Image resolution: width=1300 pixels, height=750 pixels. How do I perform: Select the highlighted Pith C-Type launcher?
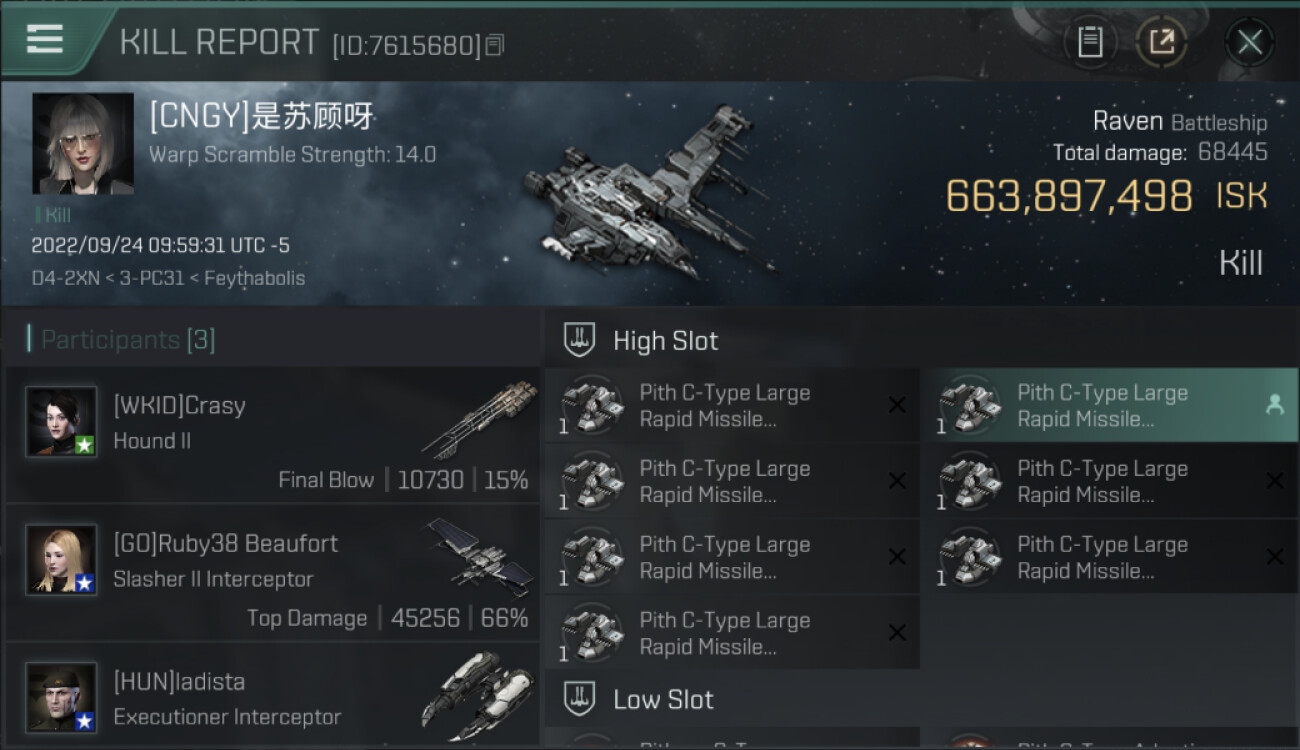coord(1110,405)
